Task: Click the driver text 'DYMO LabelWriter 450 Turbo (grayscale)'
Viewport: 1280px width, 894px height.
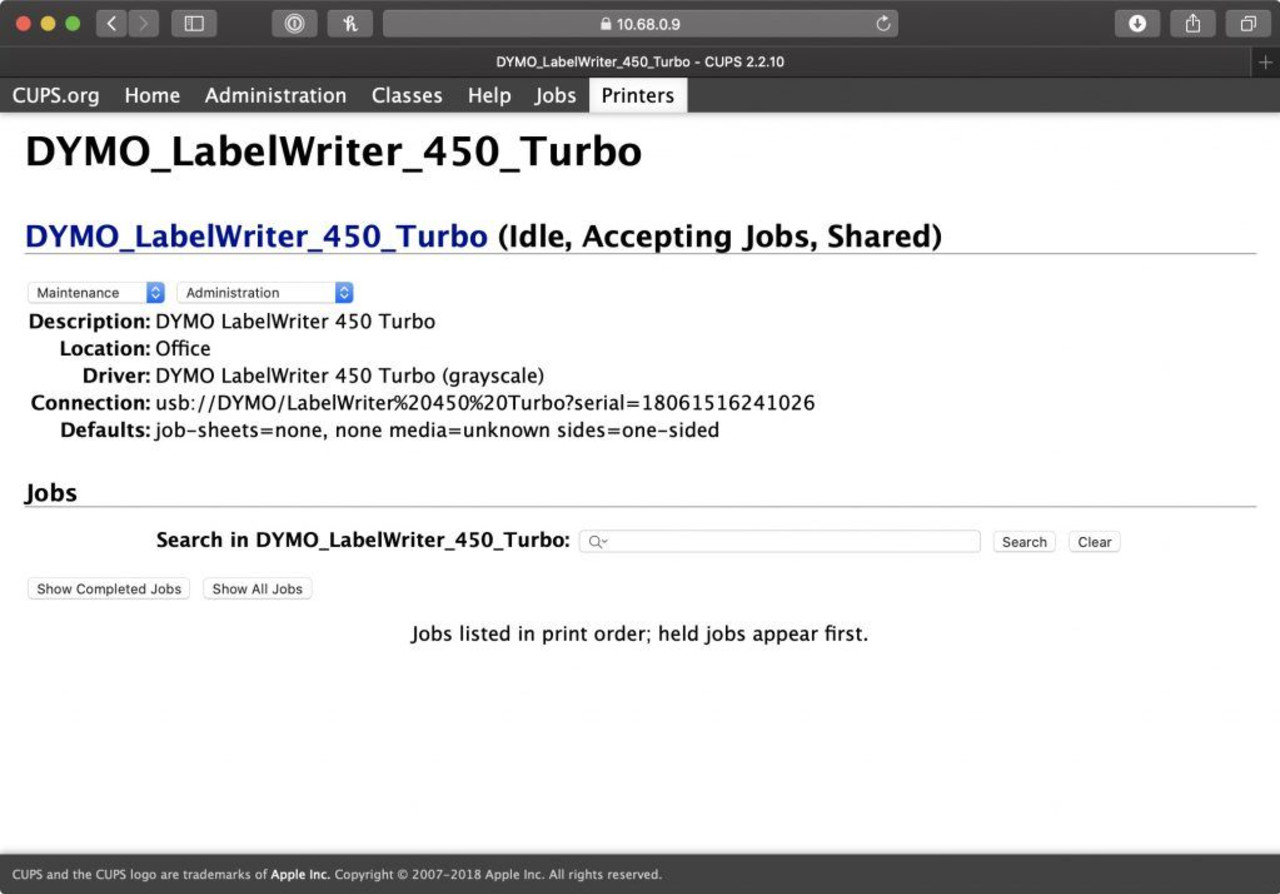Action: point(350,376)
